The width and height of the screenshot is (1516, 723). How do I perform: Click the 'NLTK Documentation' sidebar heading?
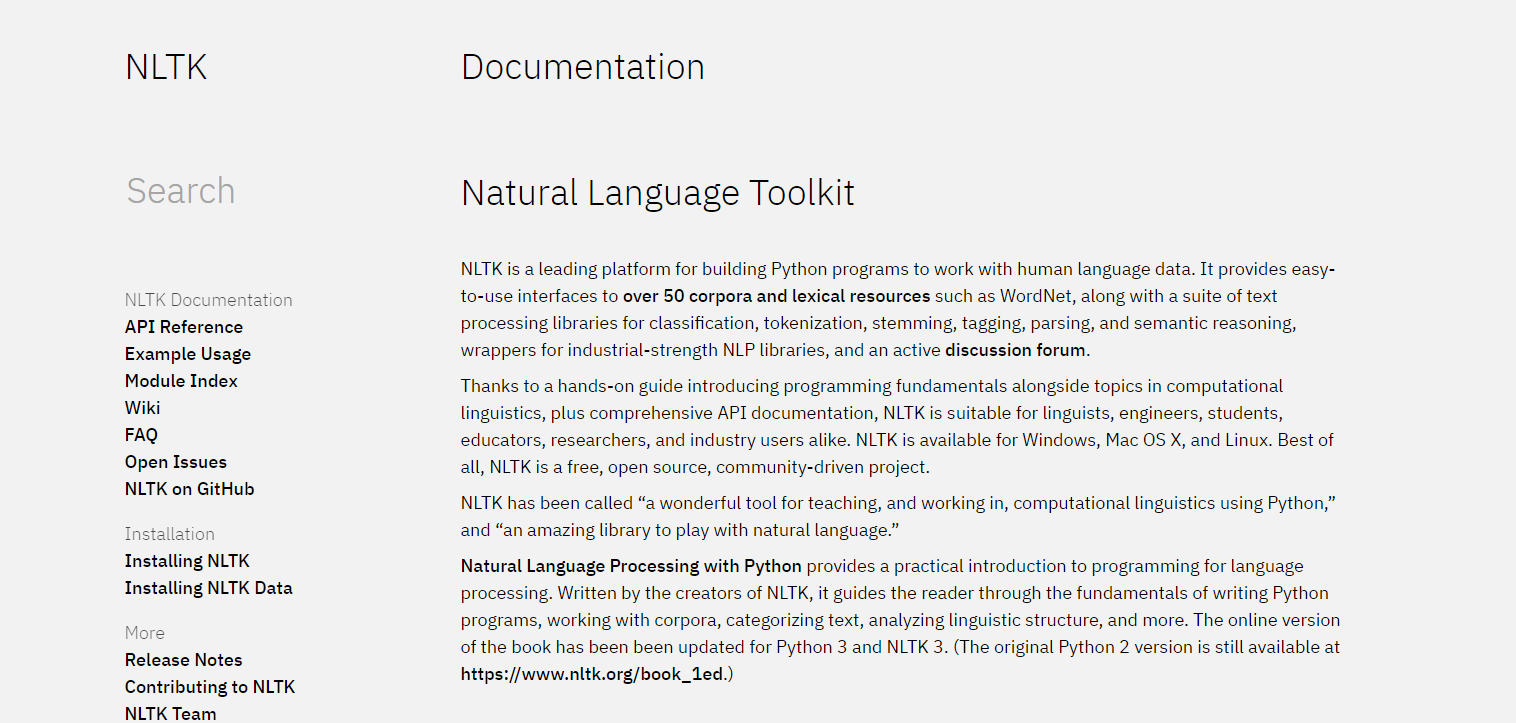pyautogui.click(x=209, y=300)
